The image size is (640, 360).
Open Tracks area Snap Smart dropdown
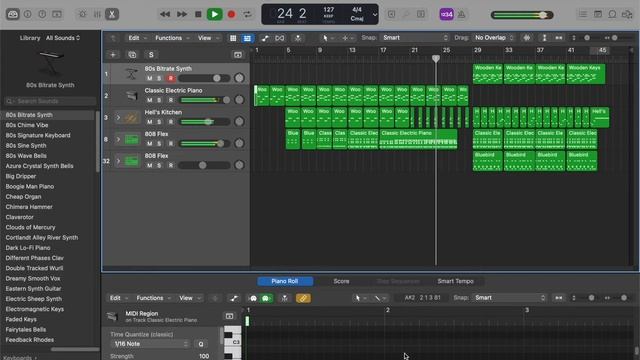[414, 38]
